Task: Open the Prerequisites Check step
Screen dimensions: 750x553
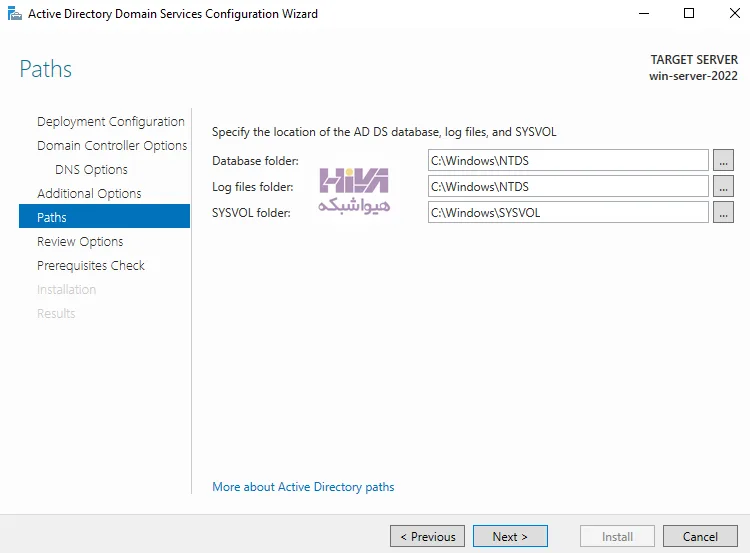Action: tap(90, 265)
